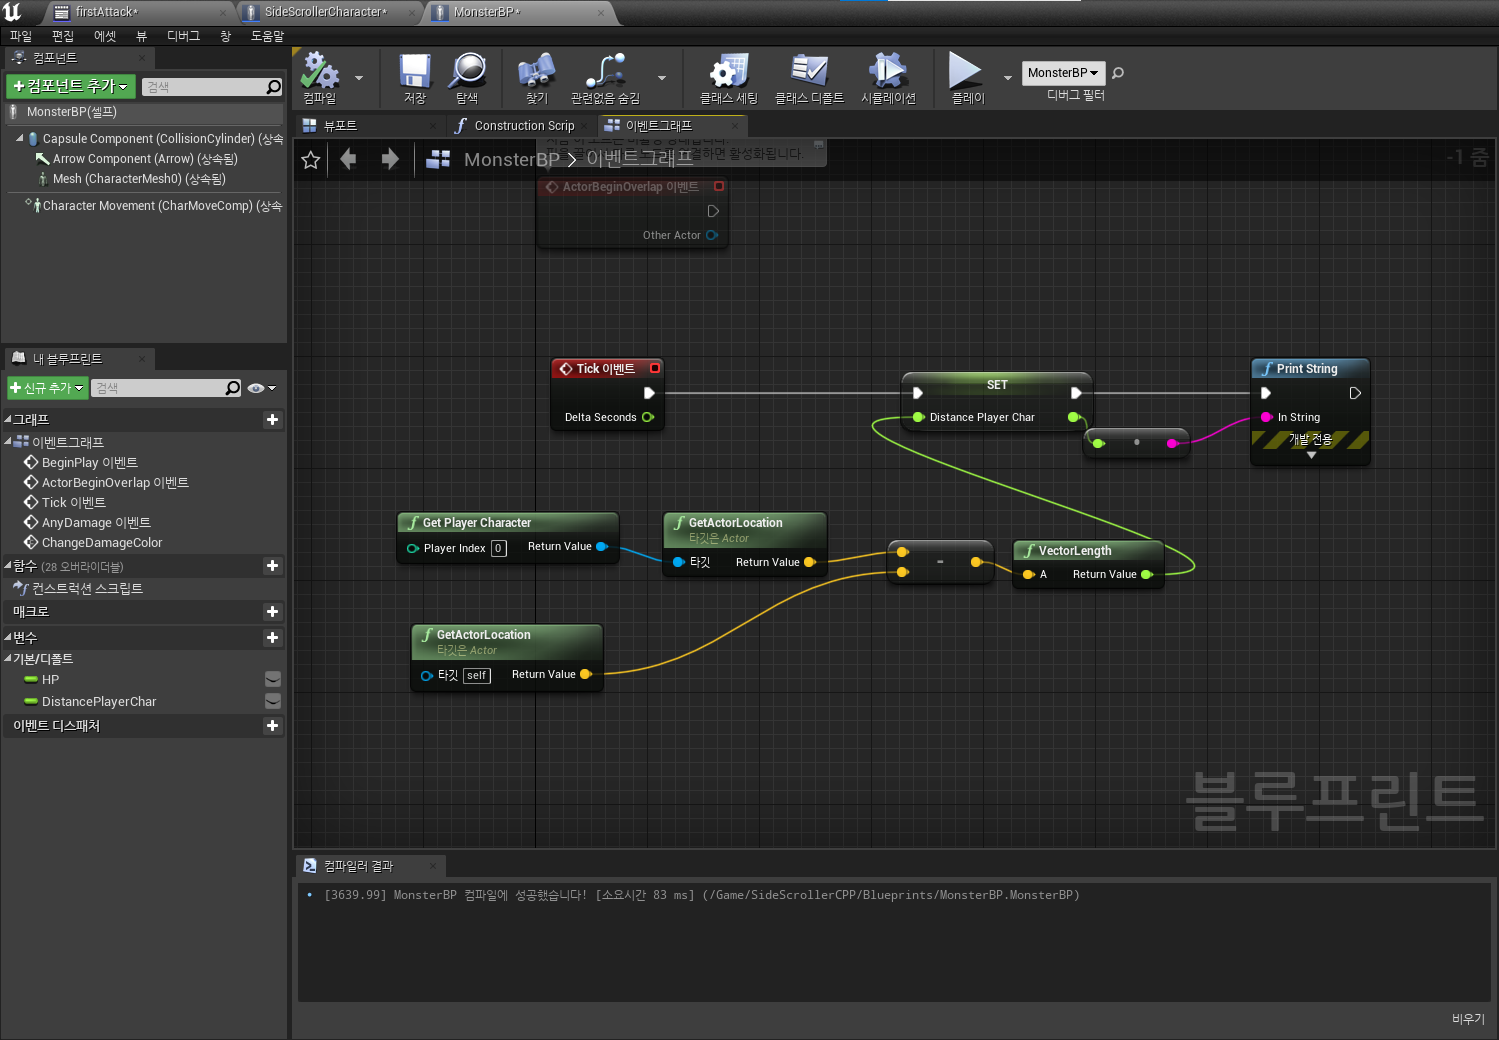Open the Play options dropdown arrow
This screenshot has height=1040, width=1499.
[x=1008, y=77]
